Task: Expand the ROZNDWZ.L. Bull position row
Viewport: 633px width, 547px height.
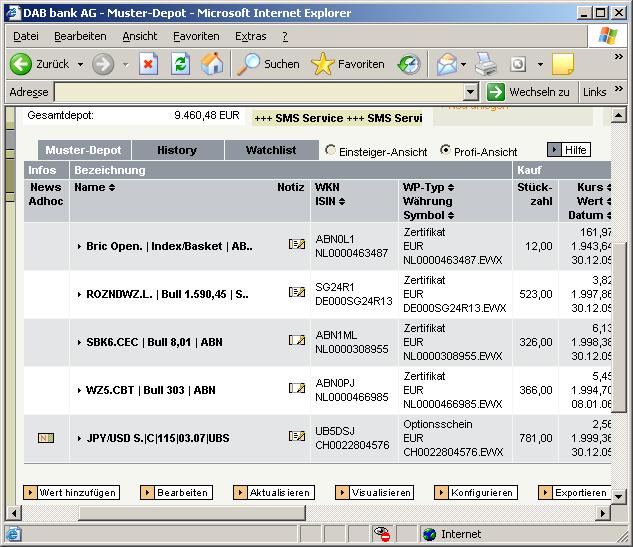Action: (x=79, y=294)
